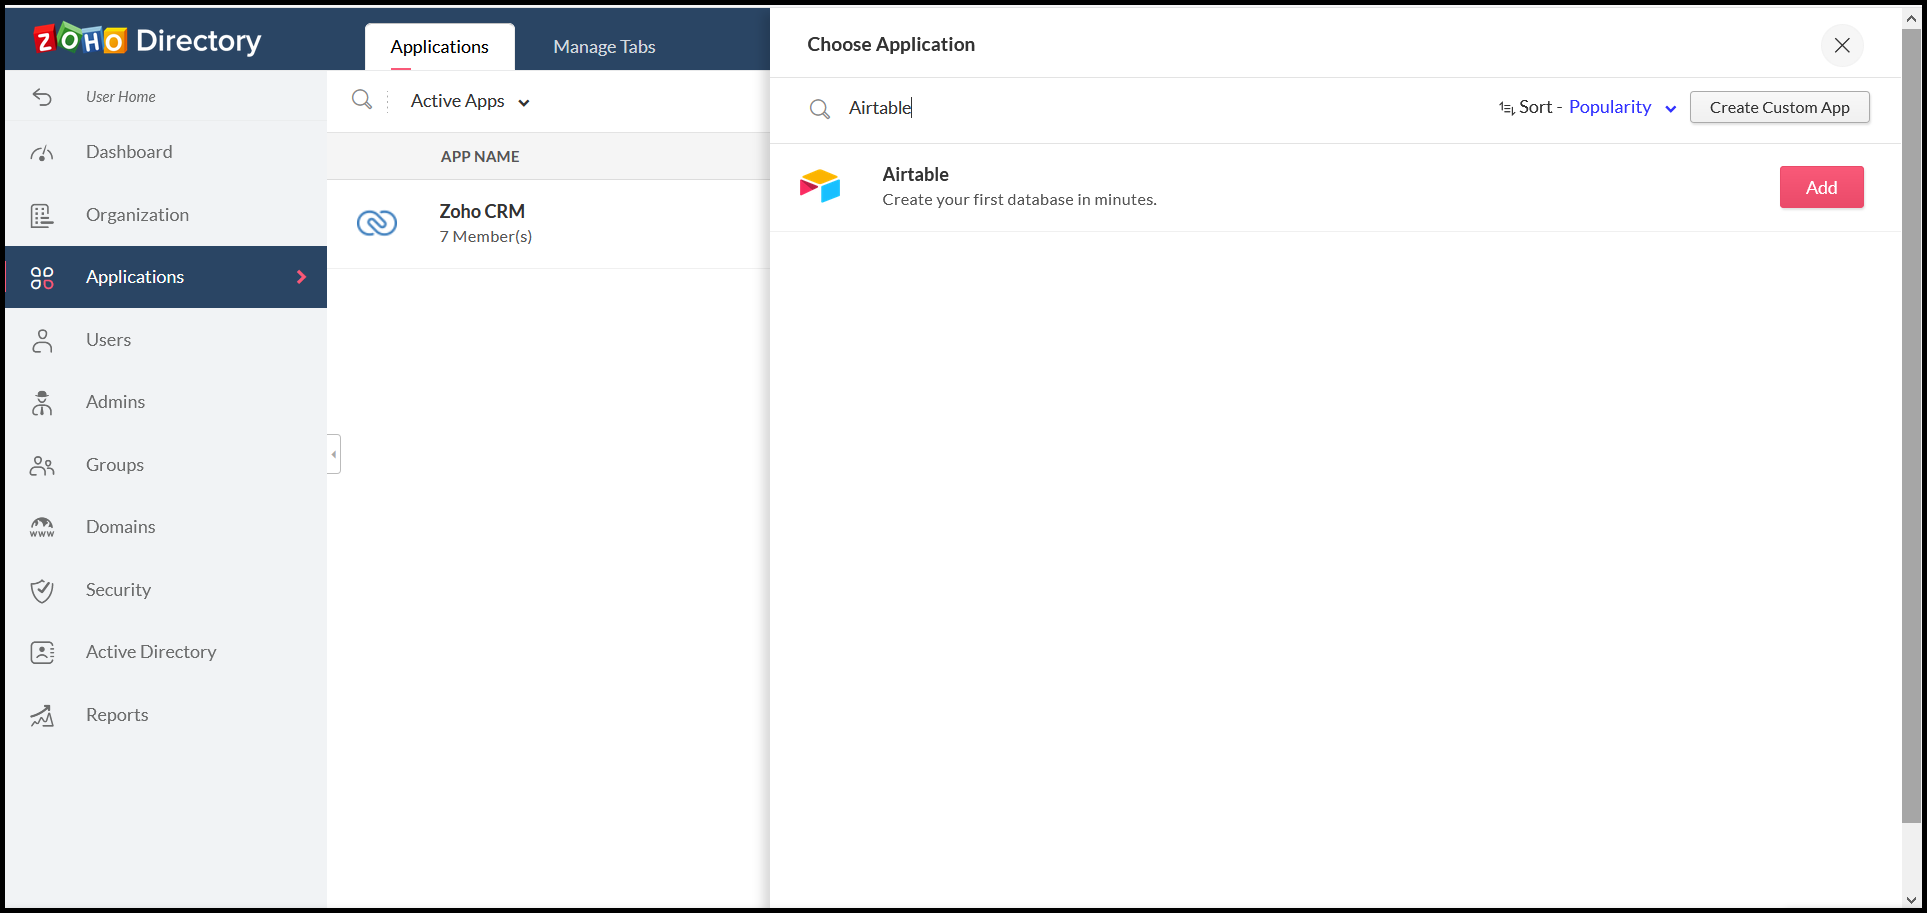
Task: Collapse the left sidebar panel
Action: [334, 453]
